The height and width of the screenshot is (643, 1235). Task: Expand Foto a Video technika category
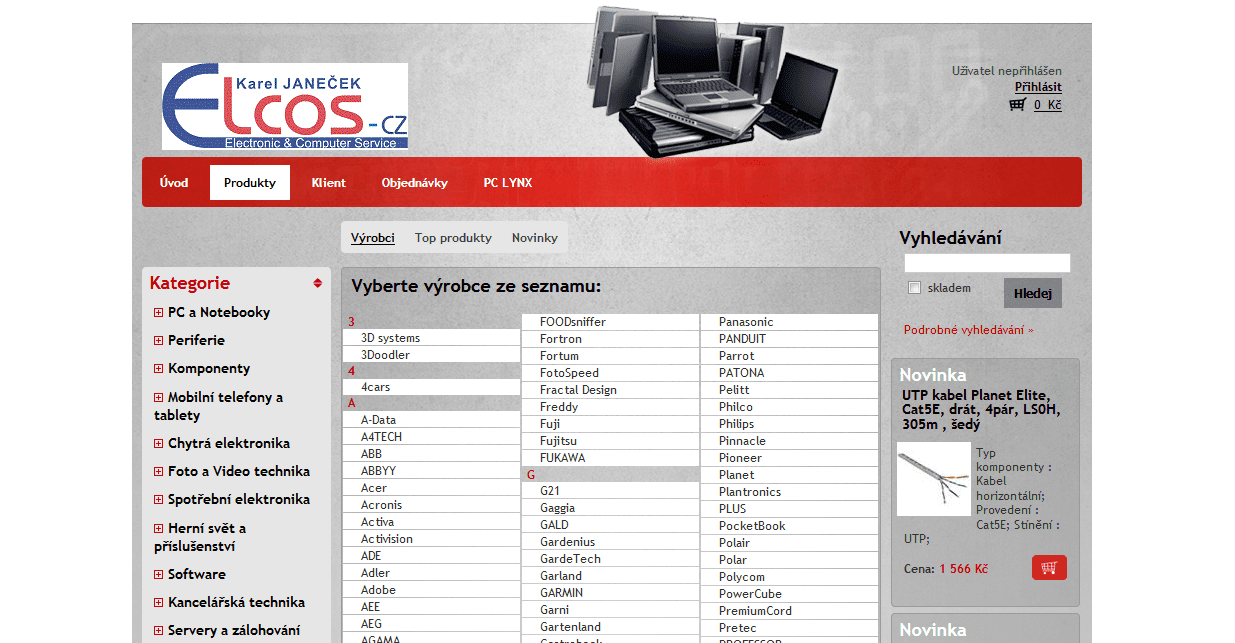tap(158, 471)
